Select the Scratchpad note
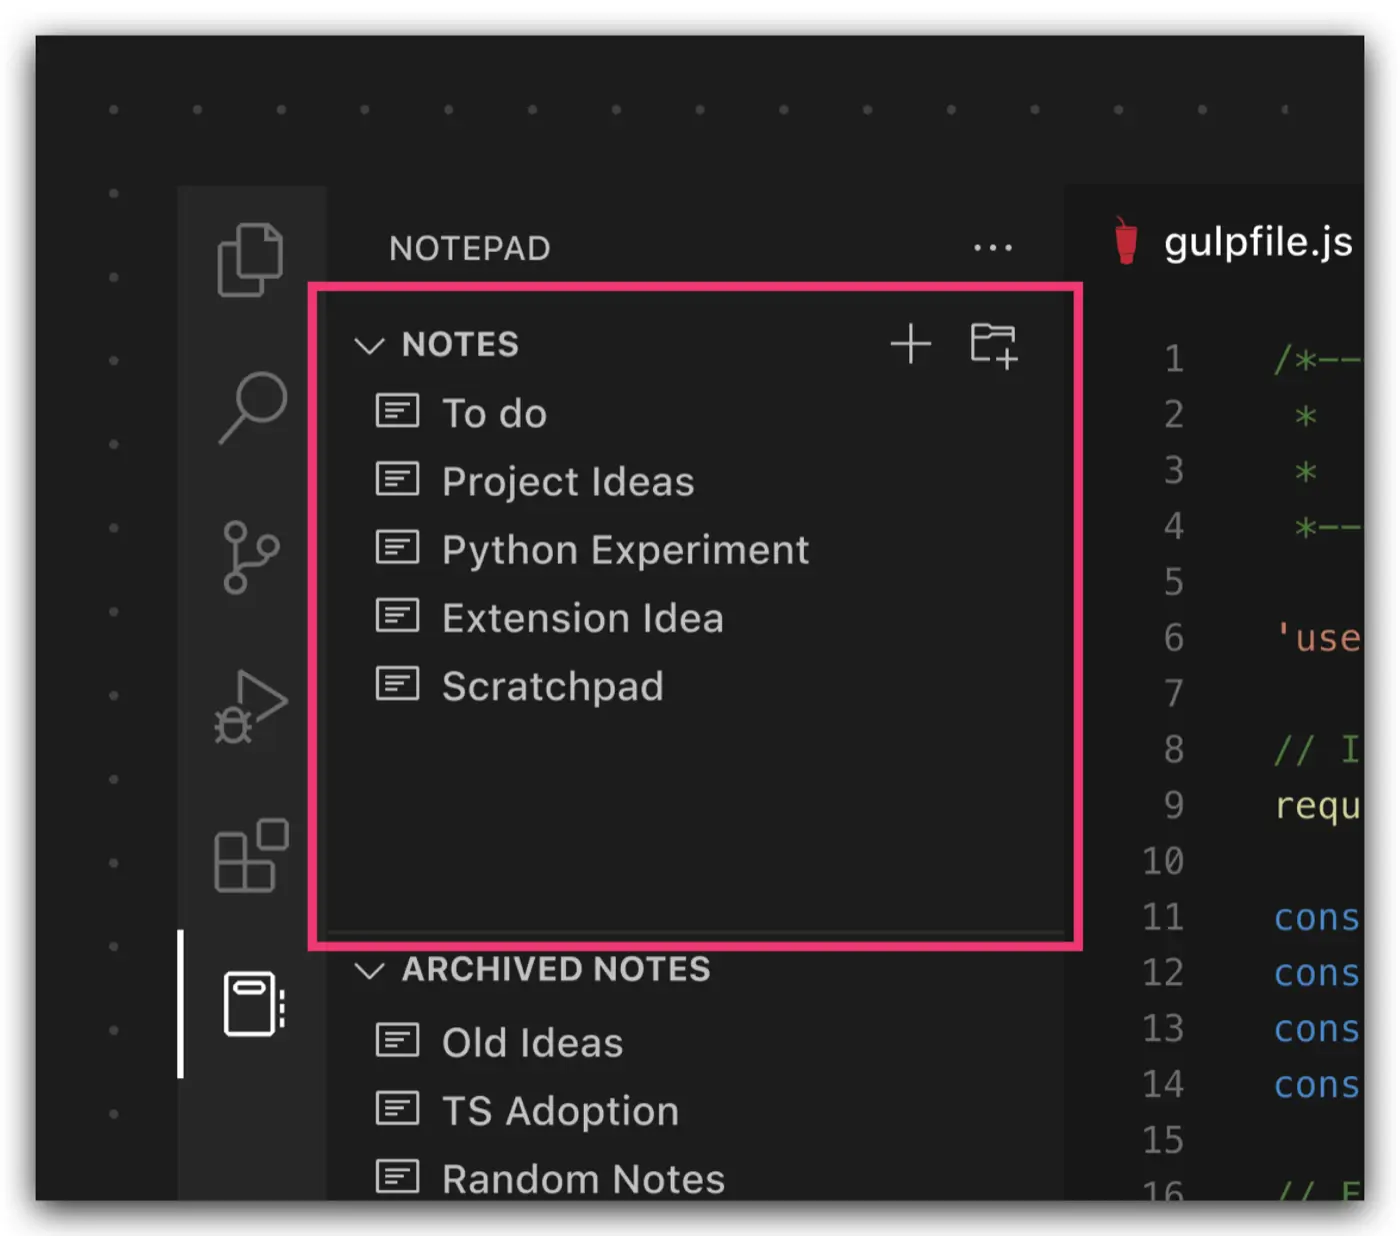The height and width of the screenshot is (1236, 1400). 552,687
